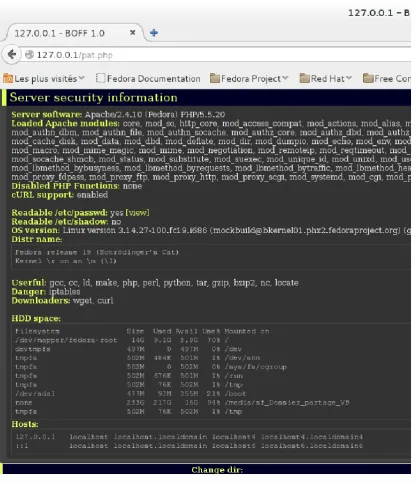Viewport: 416px width, 484px height.
Task: Click the /sys/fs/cgroup mount entry
Action: pos(255,367)
